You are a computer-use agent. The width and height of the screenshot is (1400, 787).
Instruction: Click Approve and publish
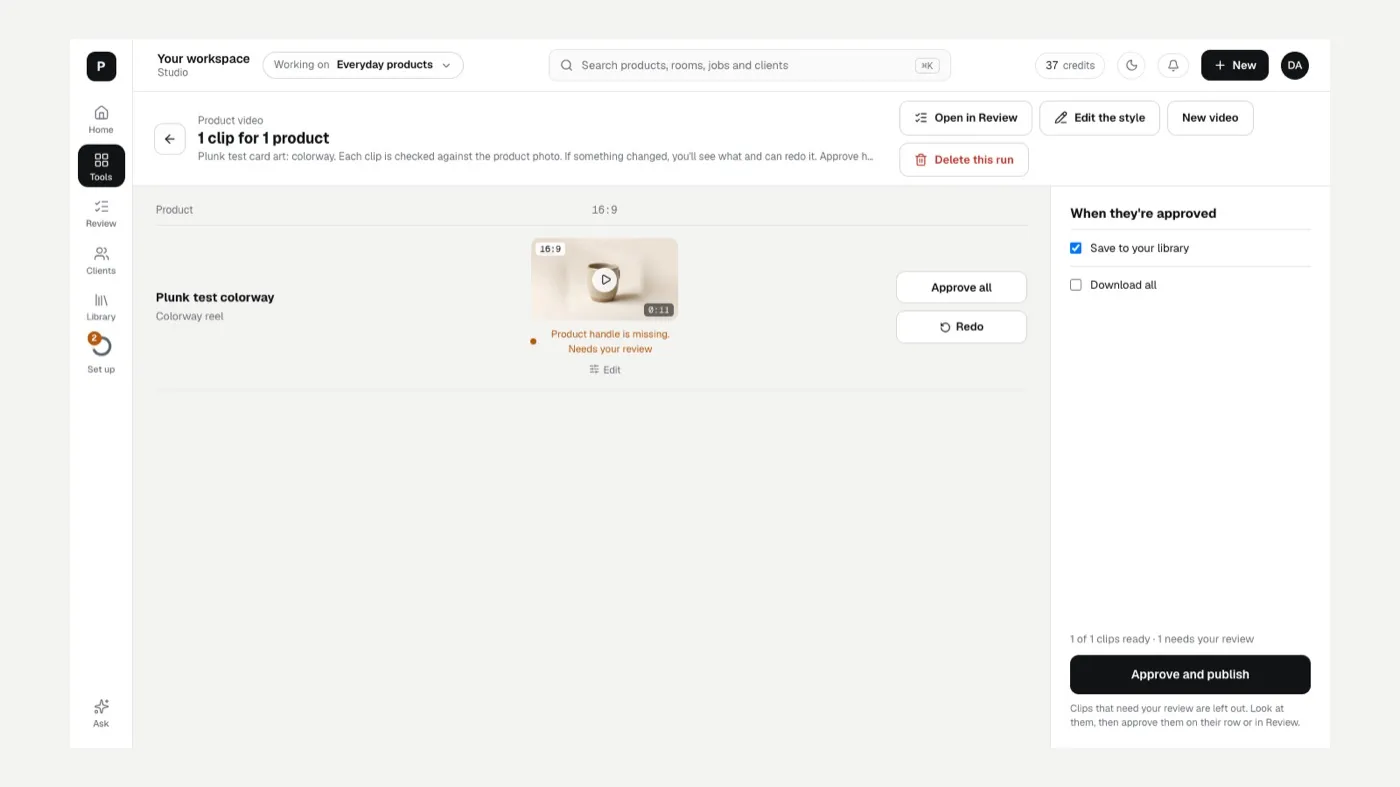(1190, 675)
